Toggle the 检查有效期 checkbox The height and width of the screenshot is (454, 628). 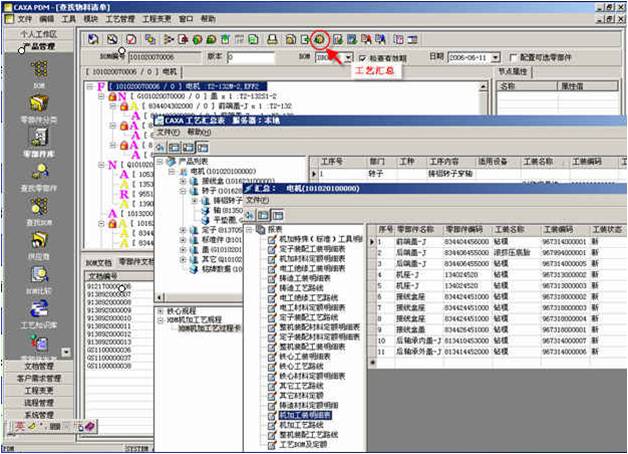[362, 58]
